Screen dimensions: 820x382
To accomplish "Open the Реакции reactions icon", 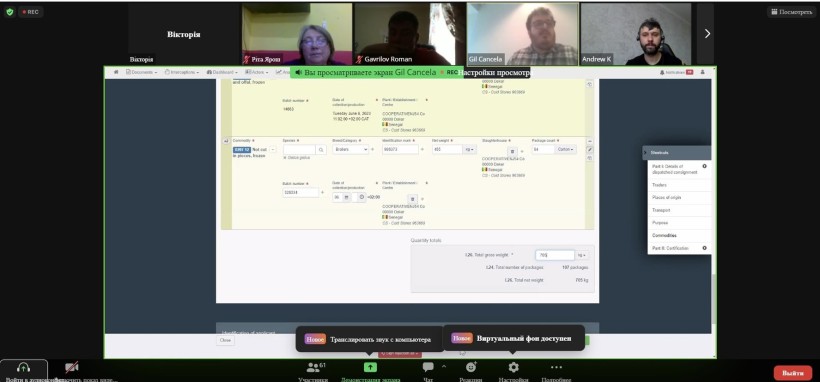I will 471,367.
